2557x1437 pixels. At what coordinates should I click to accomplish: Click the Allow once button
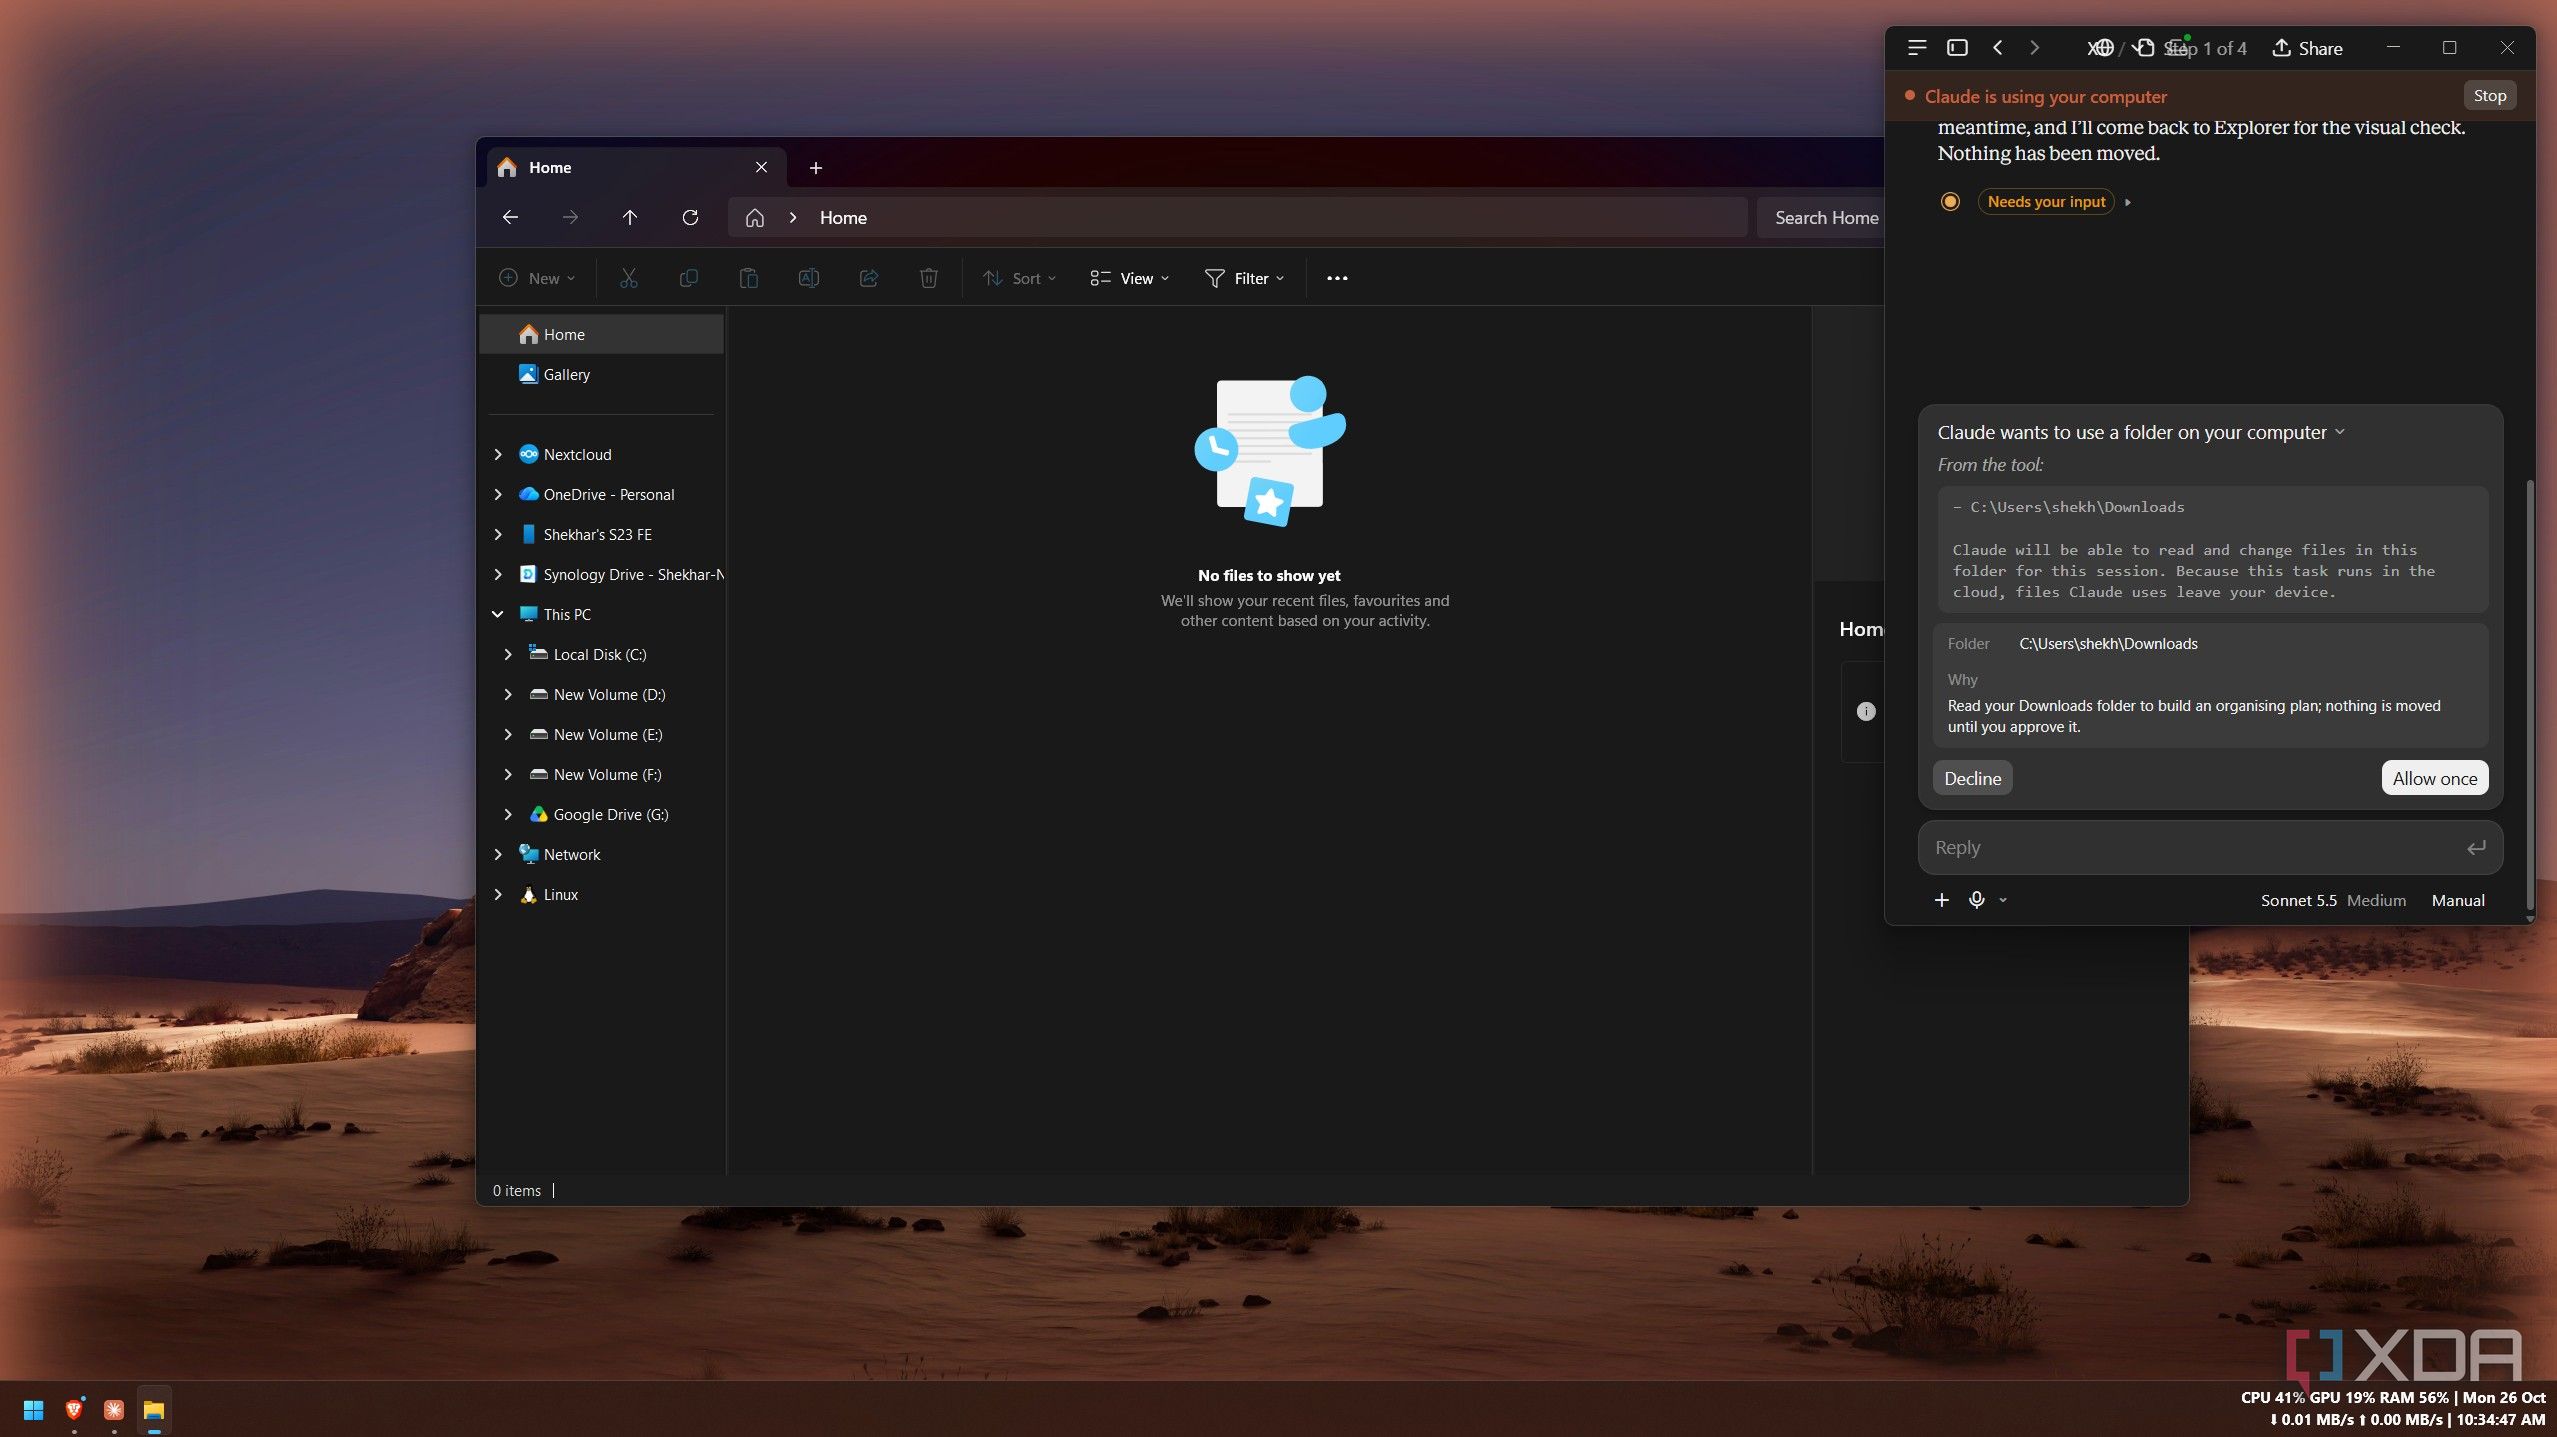point(2434,778)
